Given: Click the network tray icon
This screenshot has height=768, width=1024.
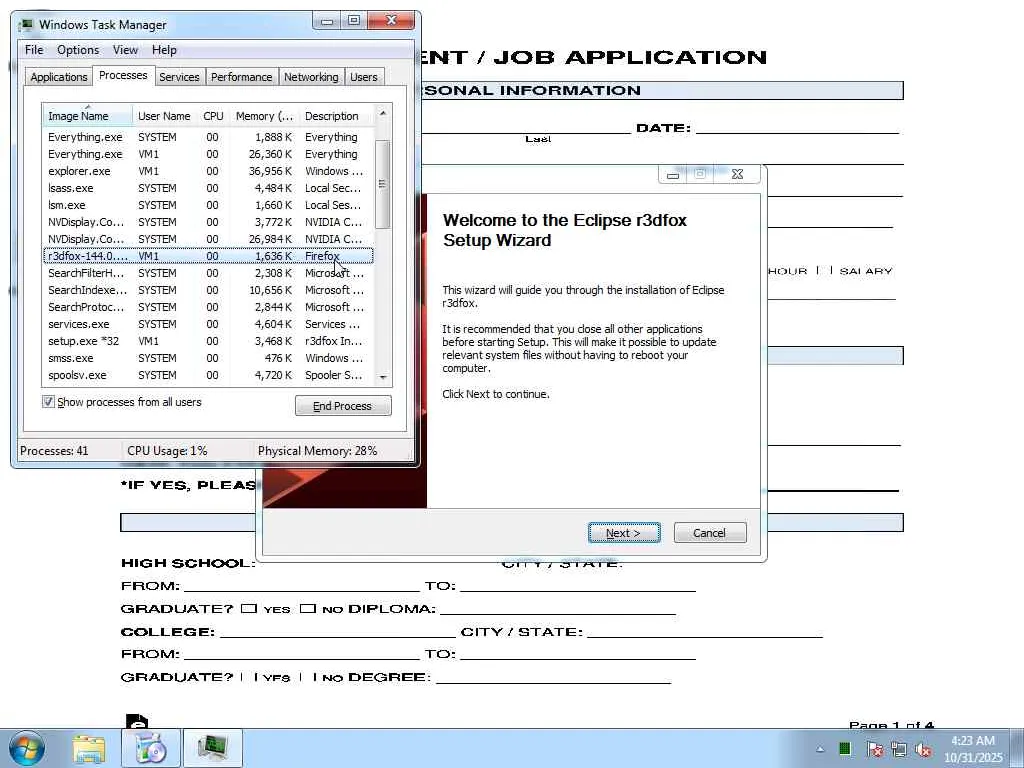Looking at the screenshot, I should (899, 749).
